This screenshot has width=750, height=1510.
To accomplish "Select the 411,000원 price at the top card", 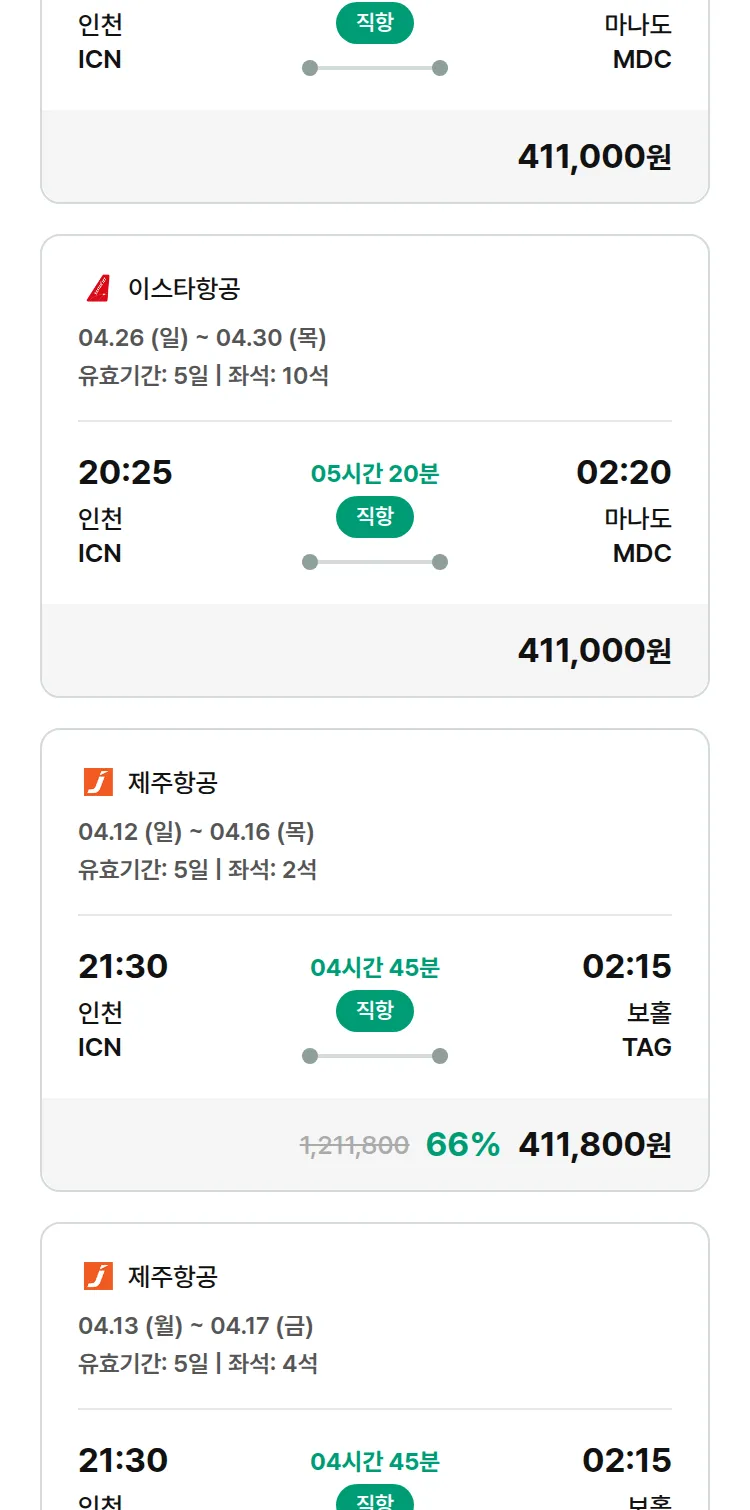I will pyautogui.click(x=594, y=157).
